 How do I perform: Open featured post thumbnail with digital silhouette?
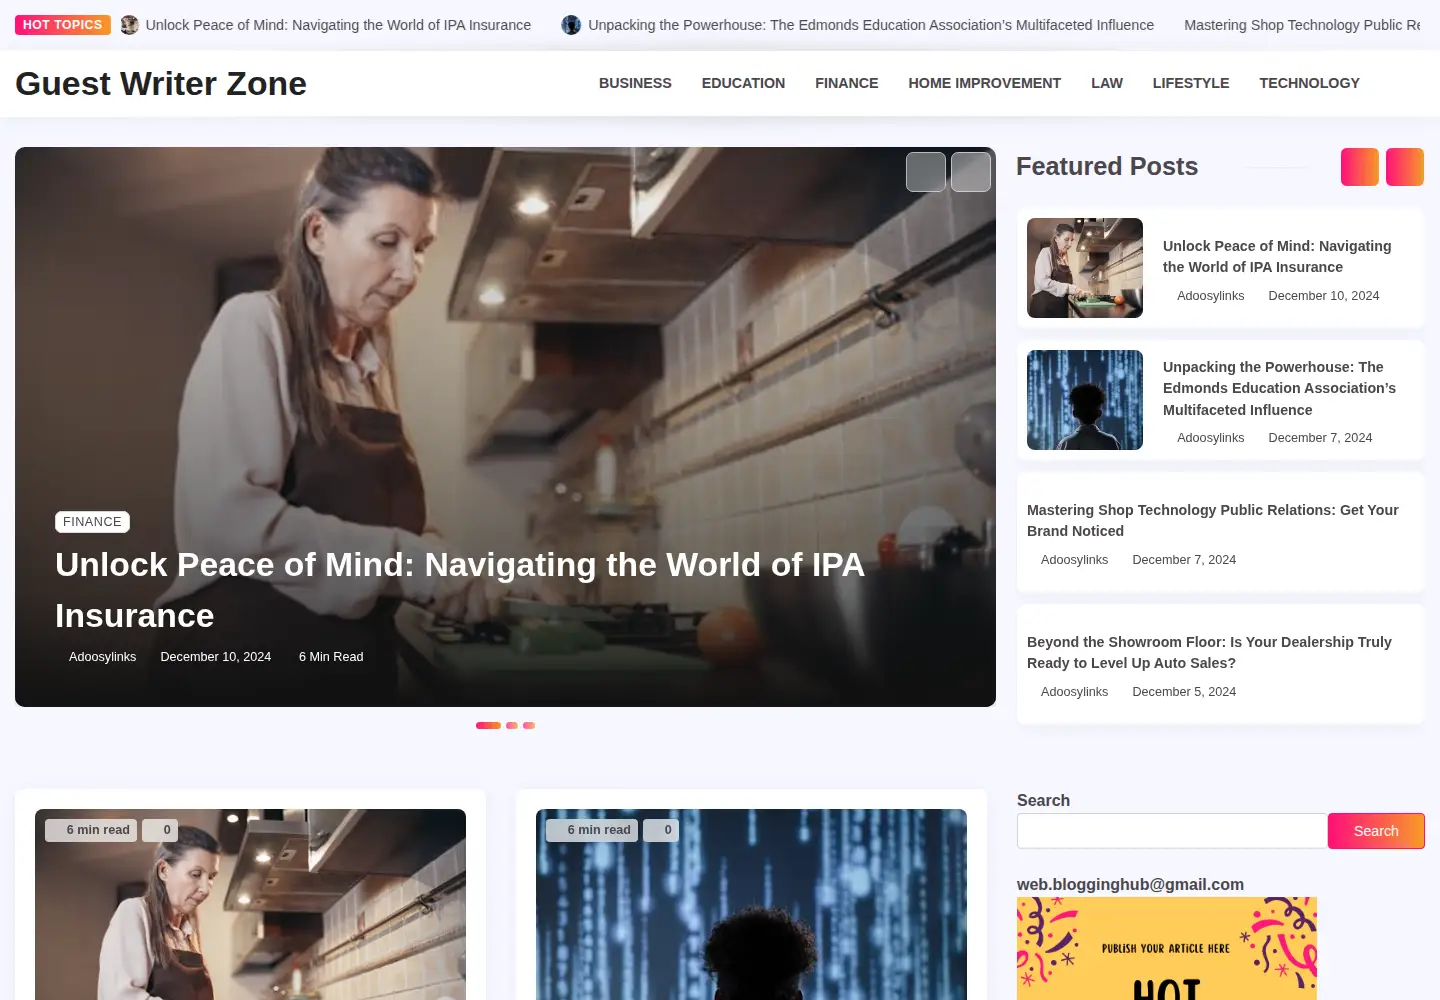[x=1085, y=400]
